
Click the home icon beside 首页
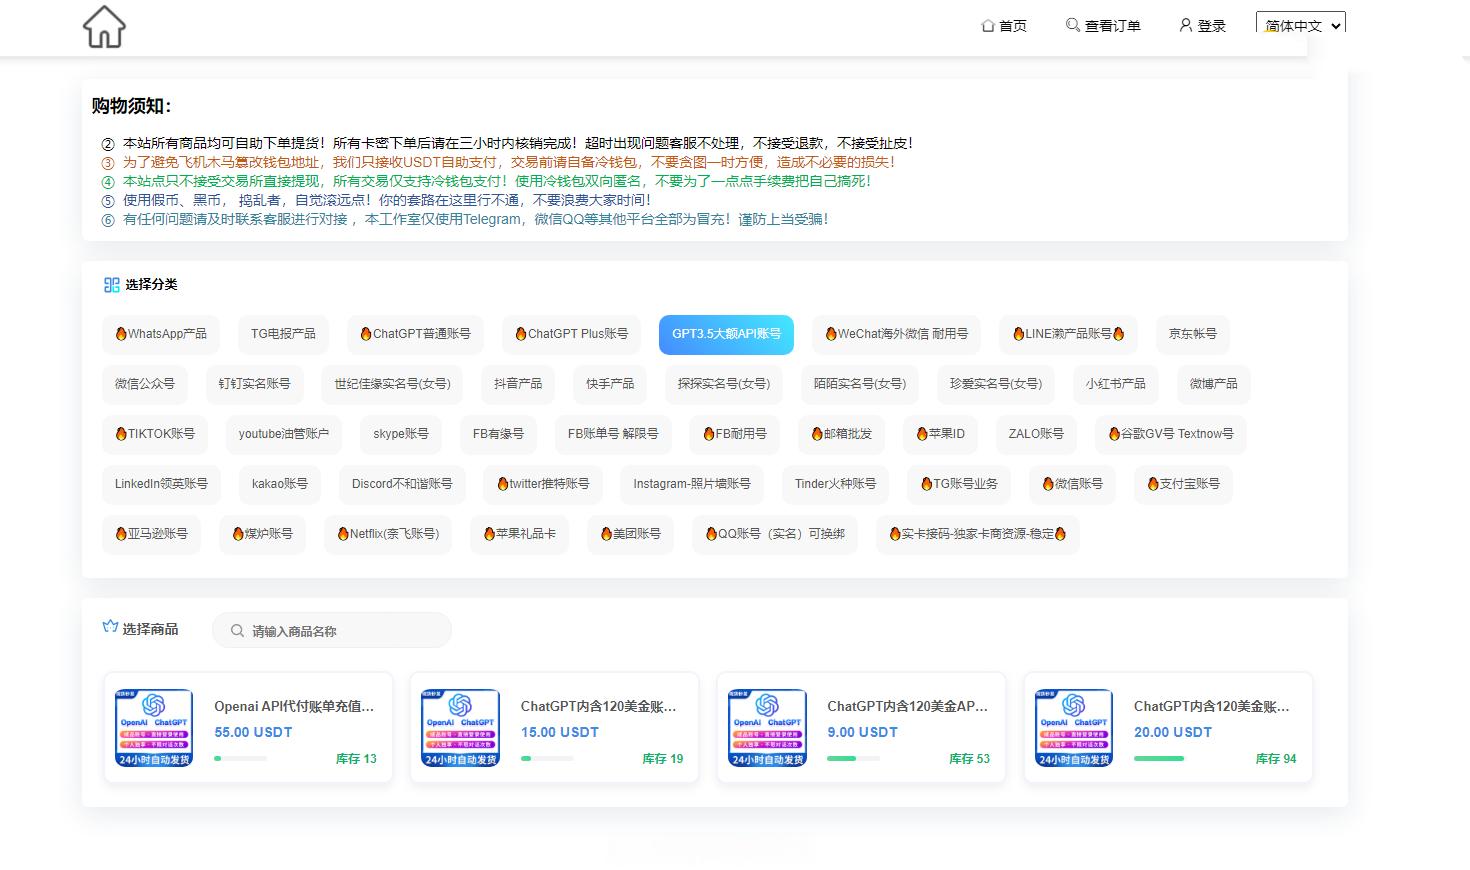tap(988, 26)
